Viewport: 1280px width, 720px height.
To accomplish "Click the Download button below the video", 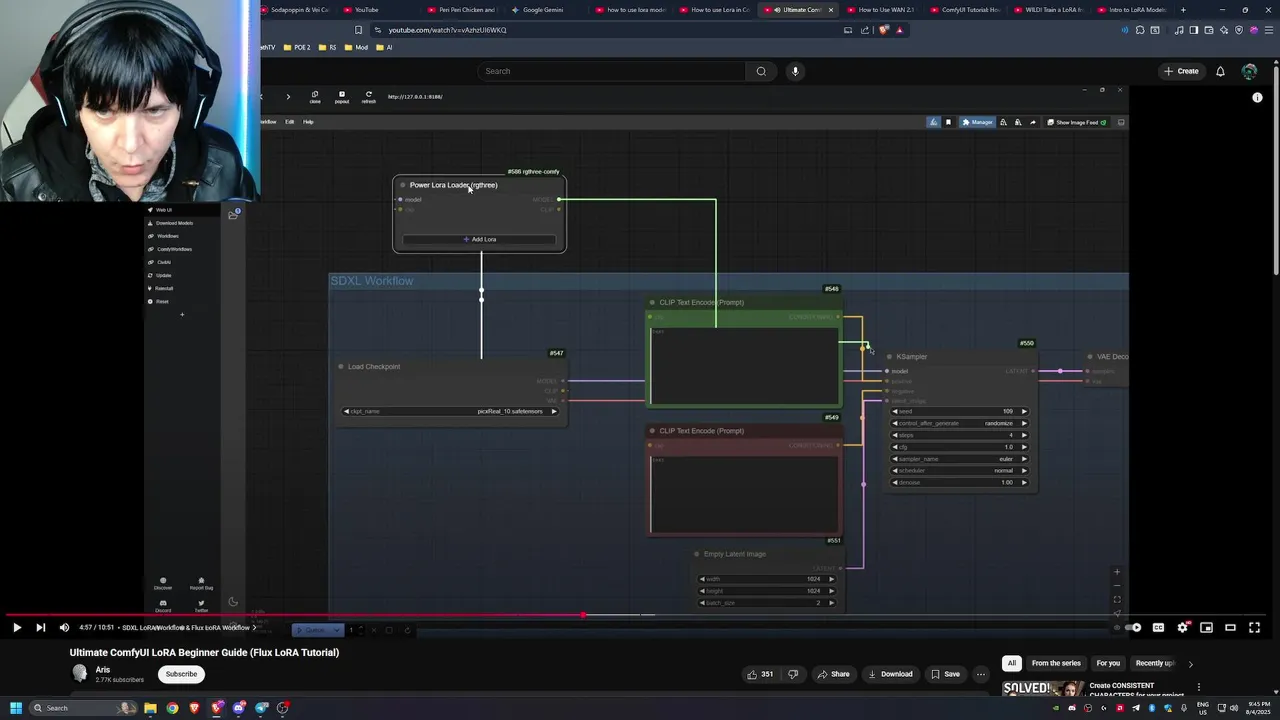I will click(890, 674).
